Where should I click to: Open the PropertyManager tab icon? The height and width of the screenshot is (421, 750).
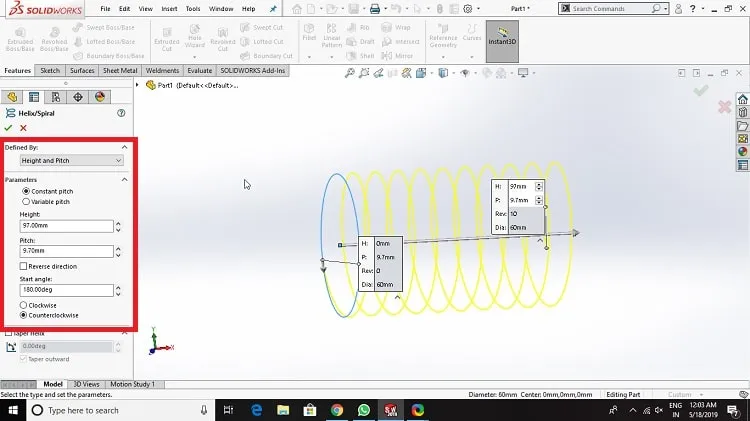click(x=34, y=97)
